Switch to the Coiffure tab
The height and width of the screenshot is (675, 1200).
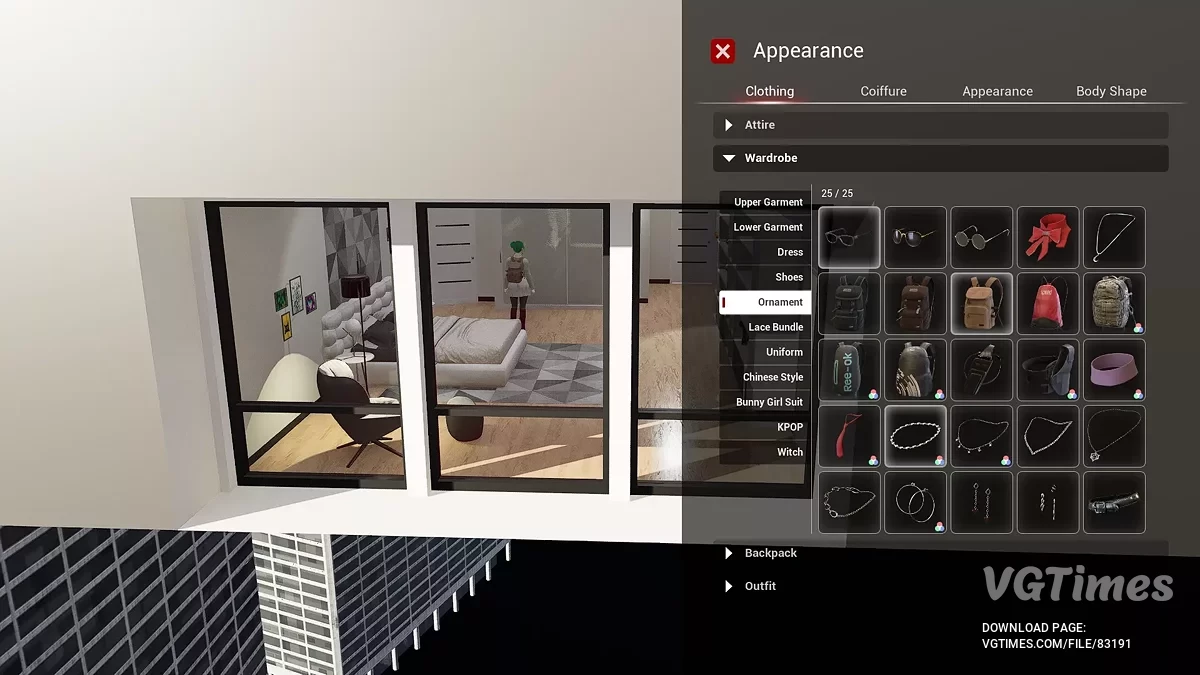(883, 91)
